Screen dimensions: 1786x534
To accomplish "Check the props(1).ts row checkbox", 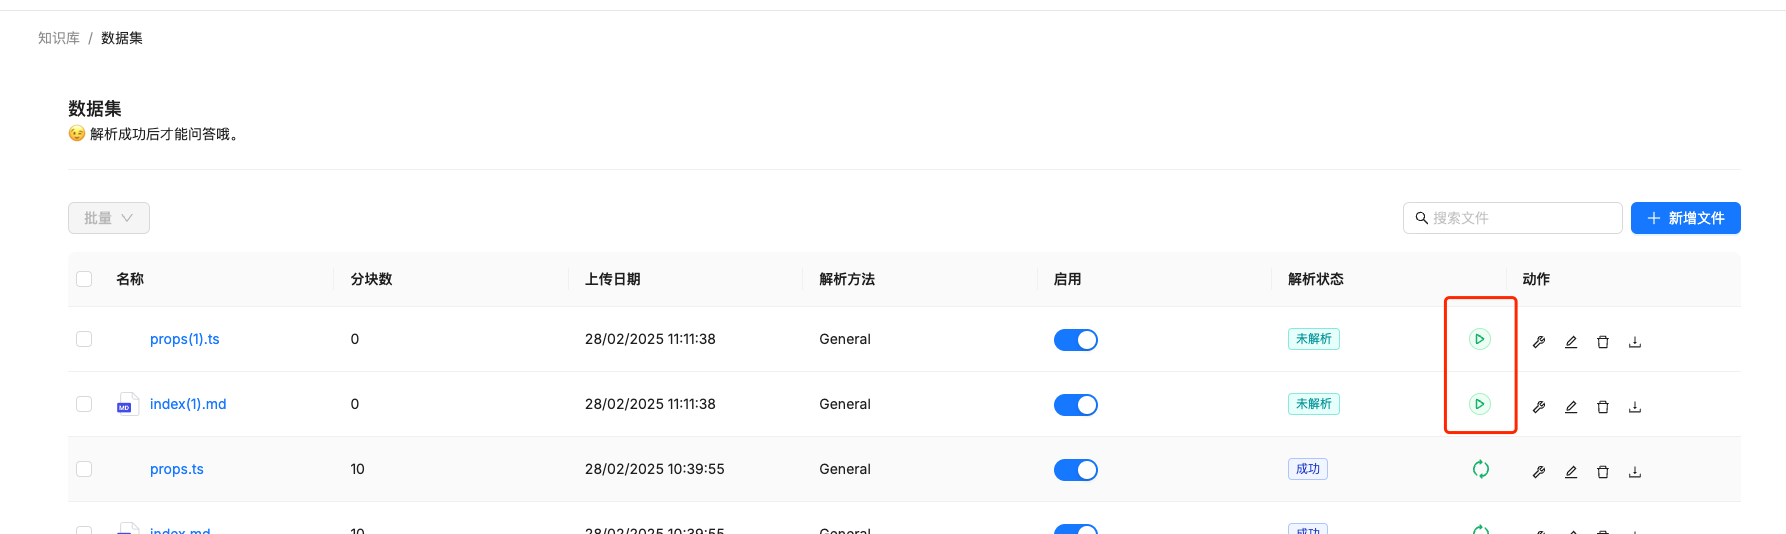I will [x=84, y=339].
